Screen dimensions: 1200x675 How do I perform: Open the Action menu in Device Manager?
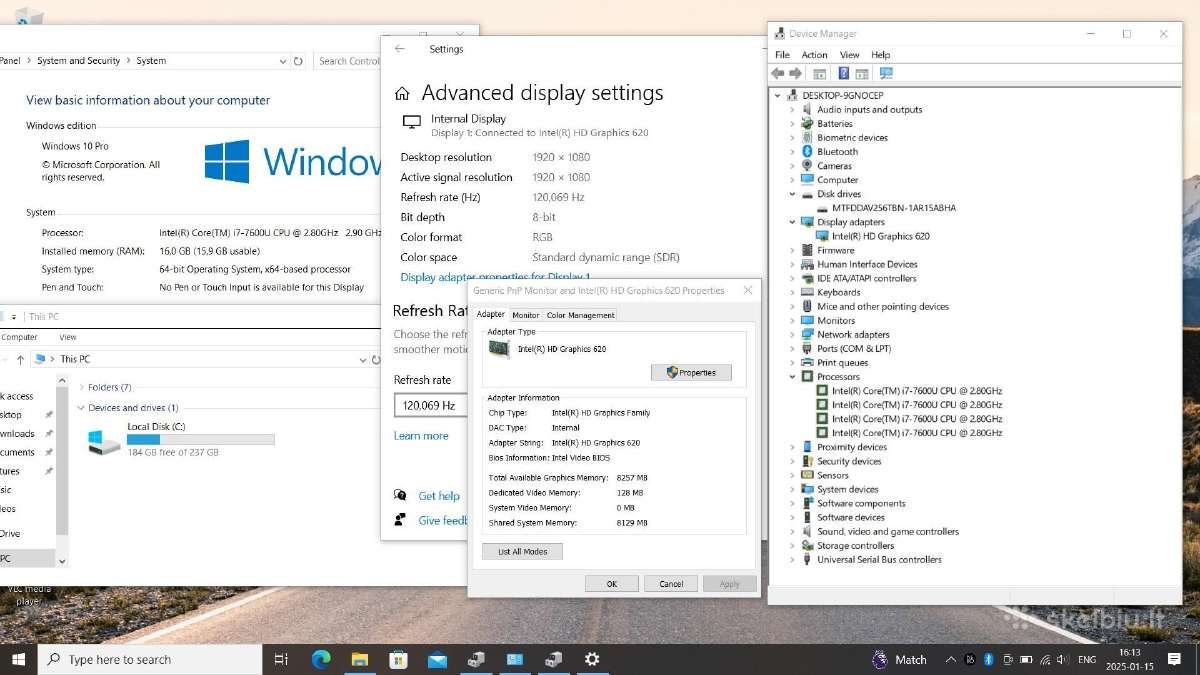814,55
